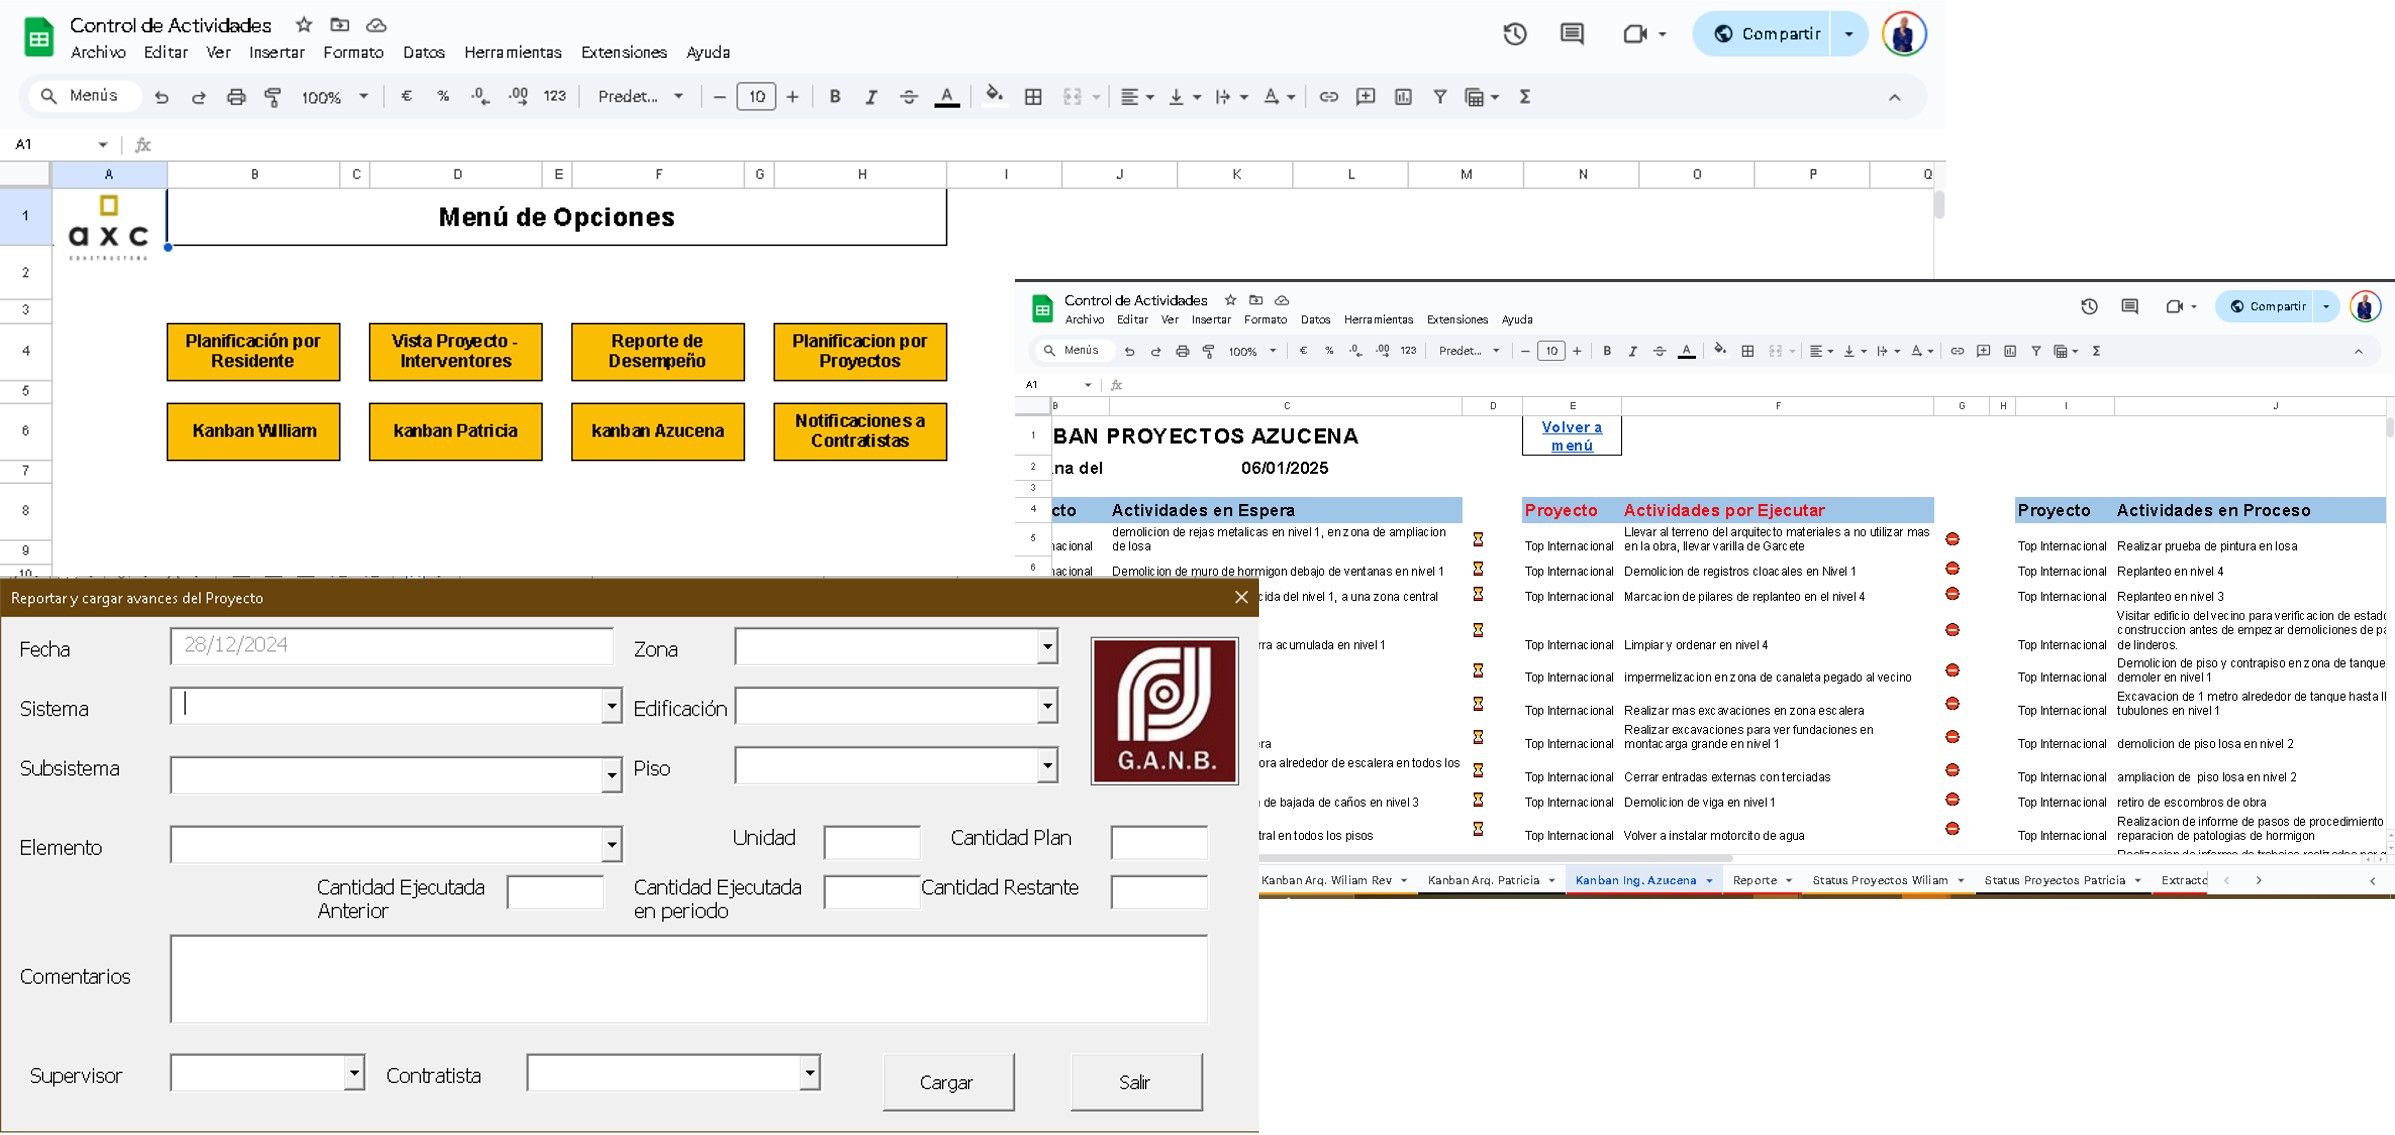The image size is (2395, 1135).
Task: Pick text color in Kanban Azucena window
Action: tap(1686, 351)
